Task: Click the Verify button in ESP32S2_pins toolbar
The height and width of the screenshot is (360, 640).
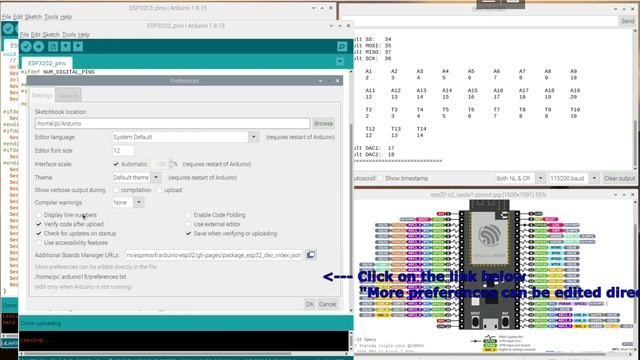Action: pyautogui.click(x=26, y=47)
